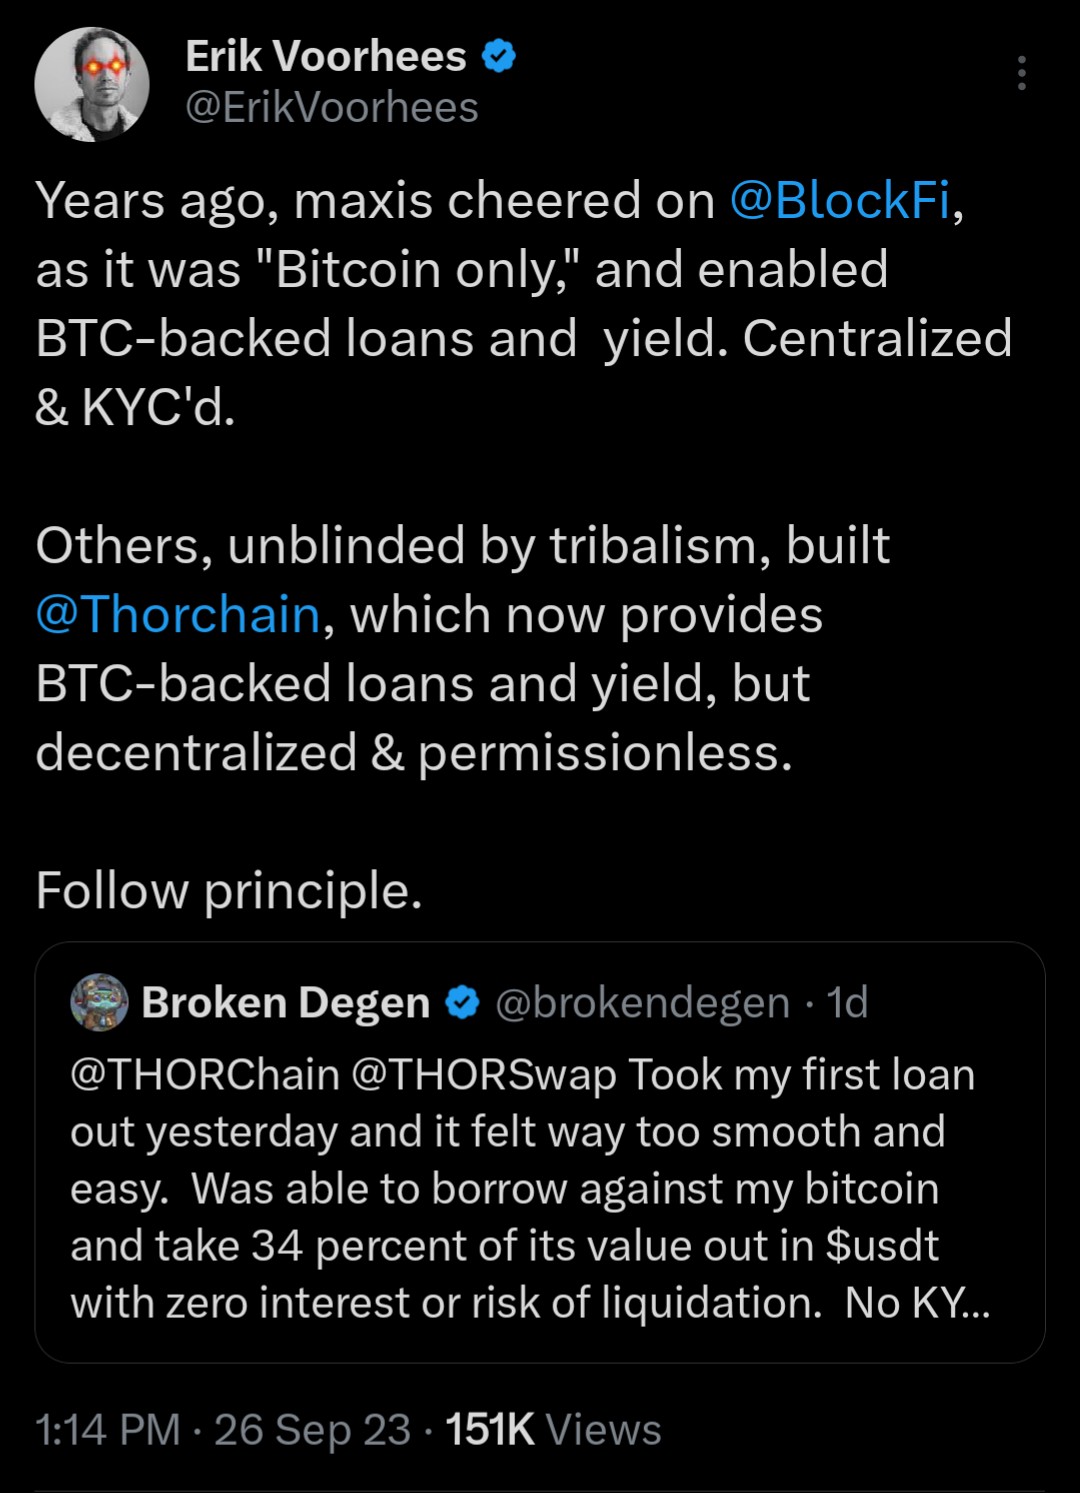This screenshot has width=1080, height=1493.
Task: Click the 26 Sep 23 date
Action: click(x=312, y=1430)
